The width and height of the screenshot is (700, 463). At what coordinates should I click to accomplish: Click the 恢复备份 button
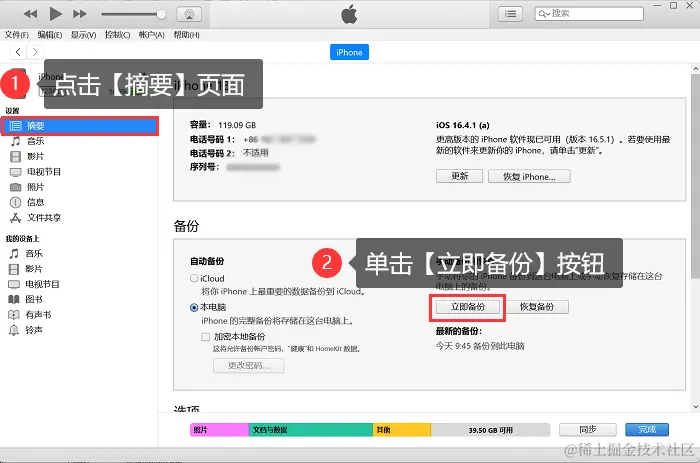[537, 307]
